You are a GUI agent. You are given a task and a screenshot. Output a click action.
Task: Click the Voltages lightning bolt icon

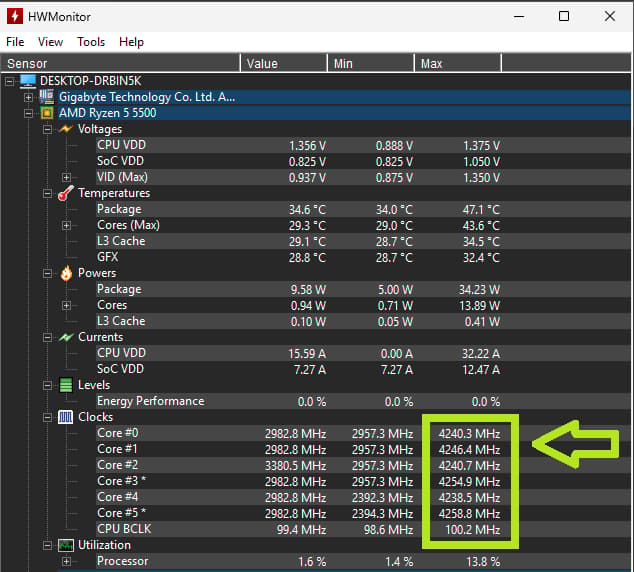tap(66, 129)
